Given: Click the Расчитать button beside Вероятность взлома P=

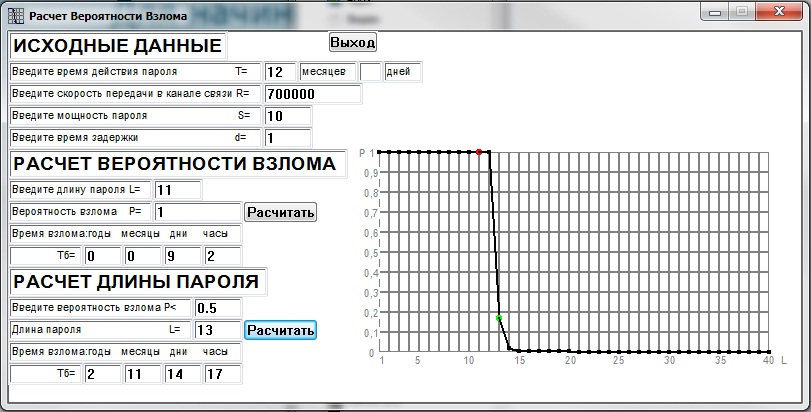Looking at the screenshot, I should (280, 212).
